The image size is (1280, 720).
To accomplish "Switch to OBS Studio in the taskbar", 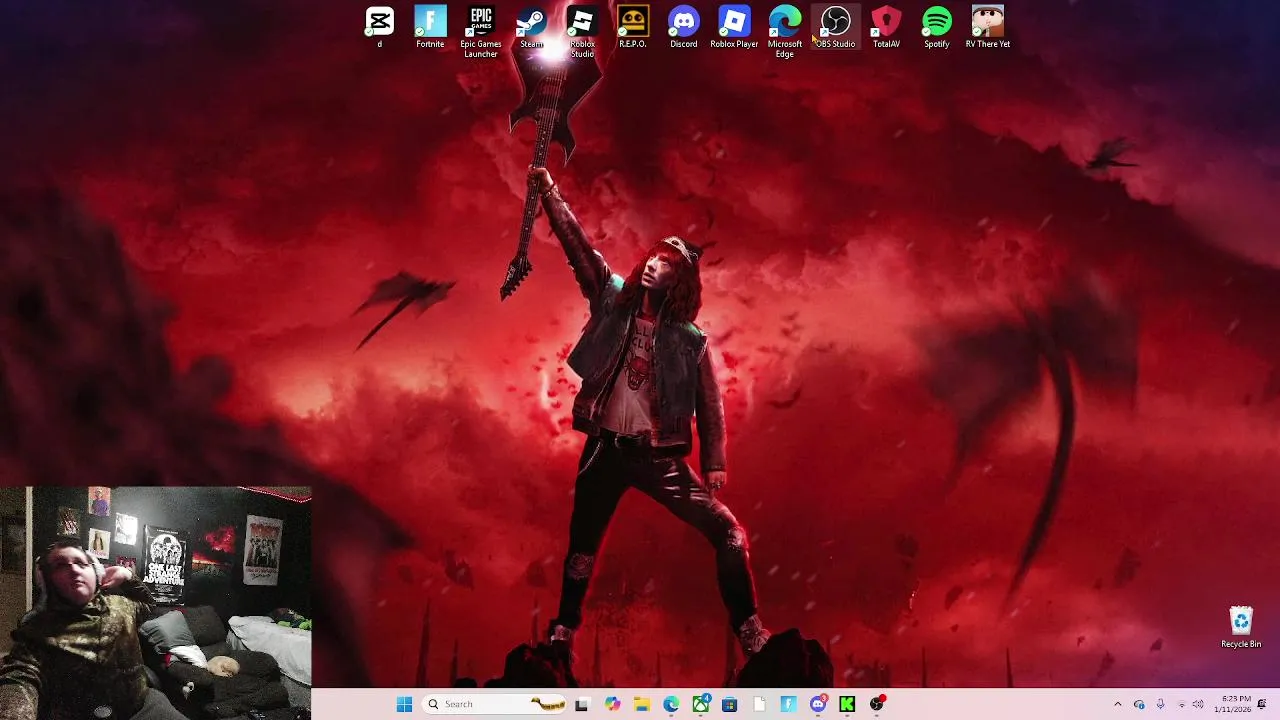I will 877,704.
